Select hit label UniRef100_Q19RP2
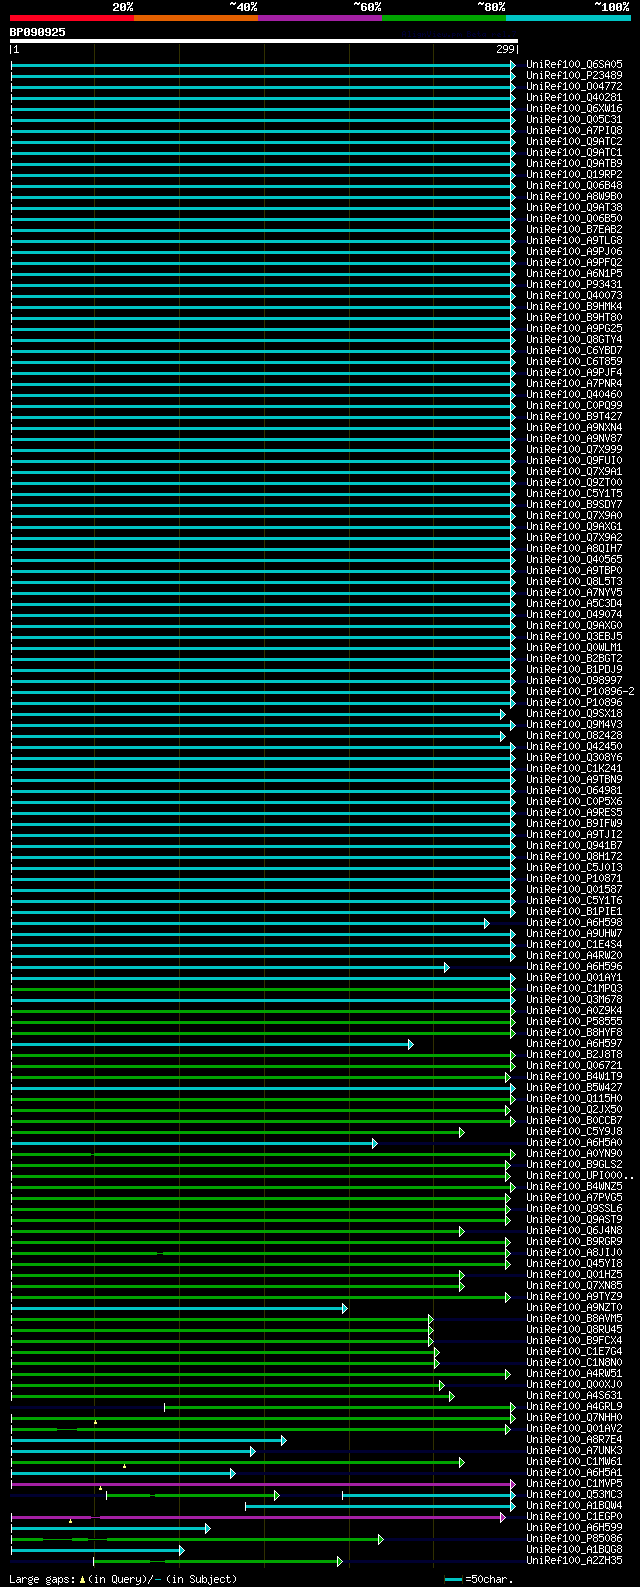Screen dimensions: 640x1587 click(x=574, y=174)
